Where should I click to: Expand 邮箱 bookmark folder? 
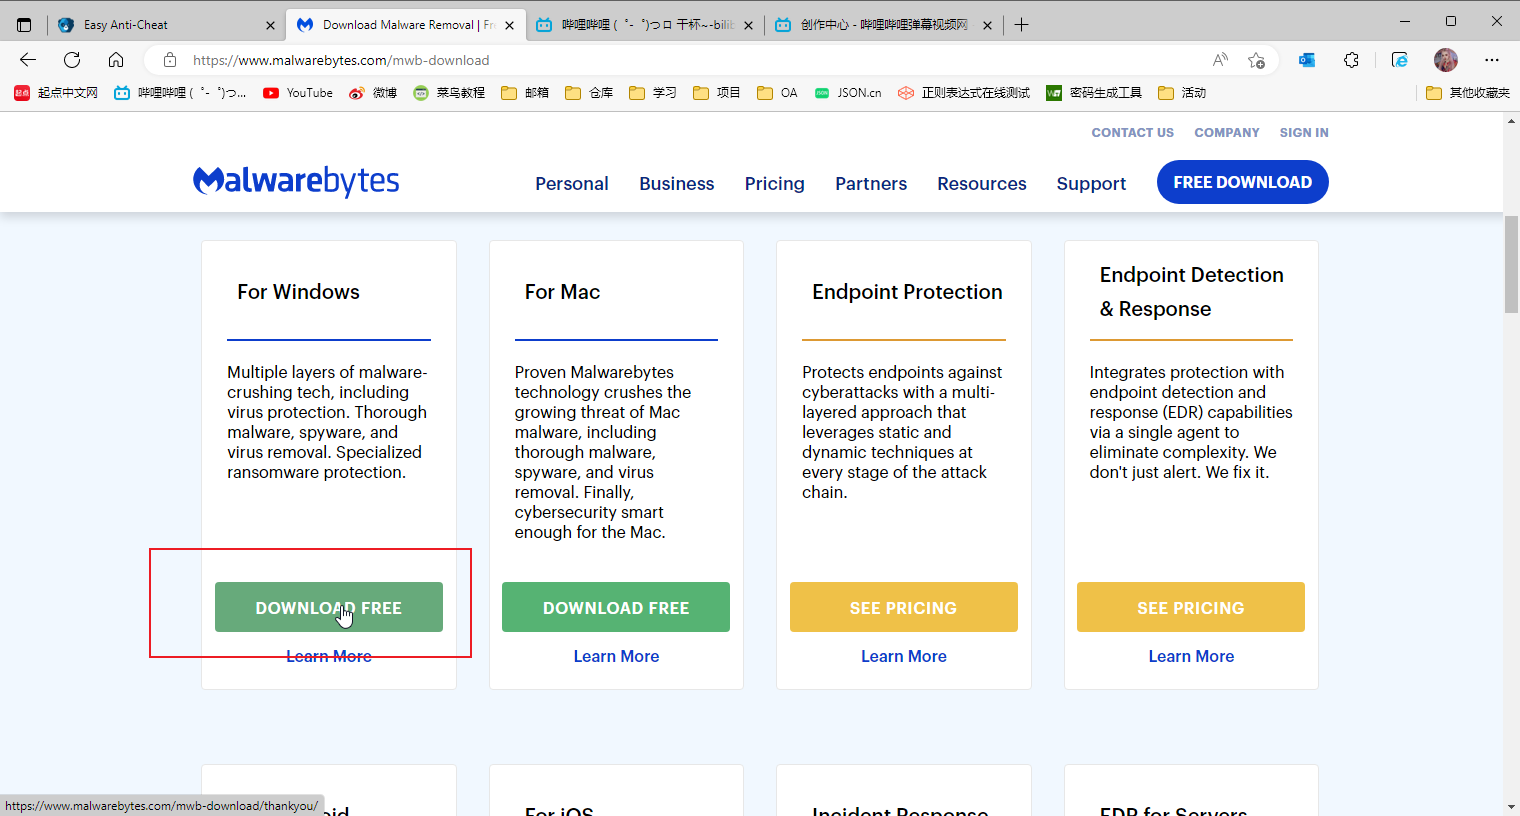pyautogui.click(x=525, y=93)
